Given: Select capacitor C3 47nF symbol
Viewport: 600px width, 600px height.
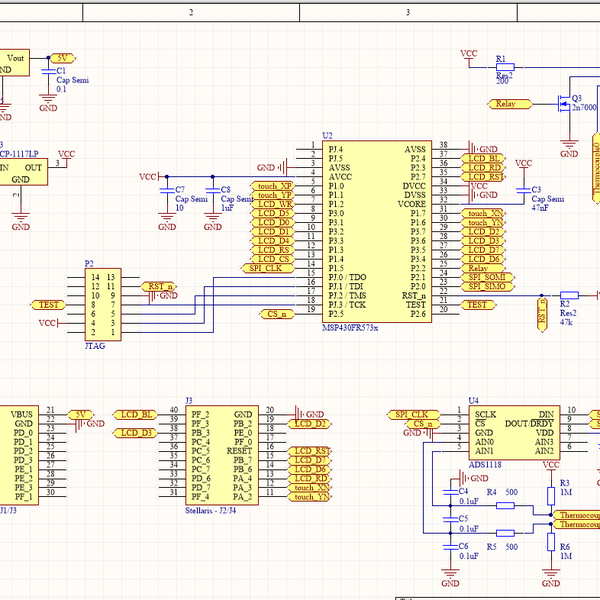Looking at the screenshot, I should (x=523, y=190).
